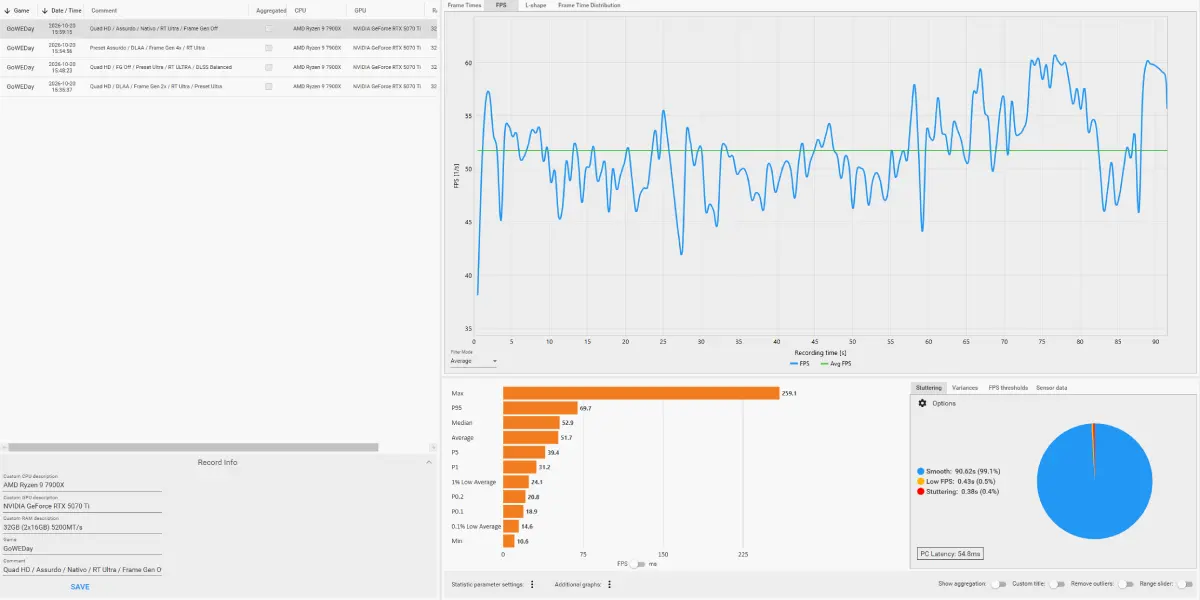Show the Sensor data tab
This screenshot has width=1200, height=600.
click(1051, 387)
